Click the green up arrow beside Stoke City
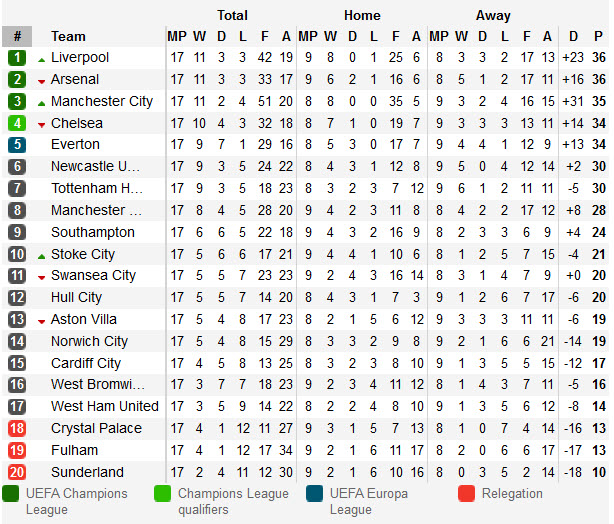This screenshot has width=614, height=524. [41, 255]
